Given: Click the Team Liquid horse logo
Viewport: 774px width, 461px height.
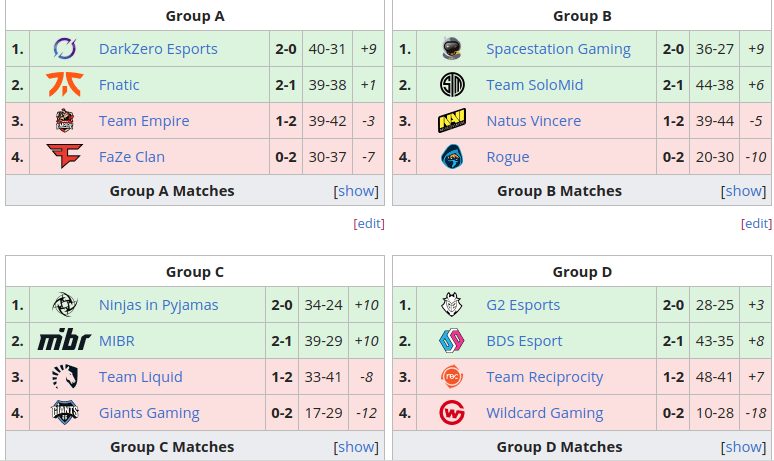Looking at the screenshot, I should point(64,377).
